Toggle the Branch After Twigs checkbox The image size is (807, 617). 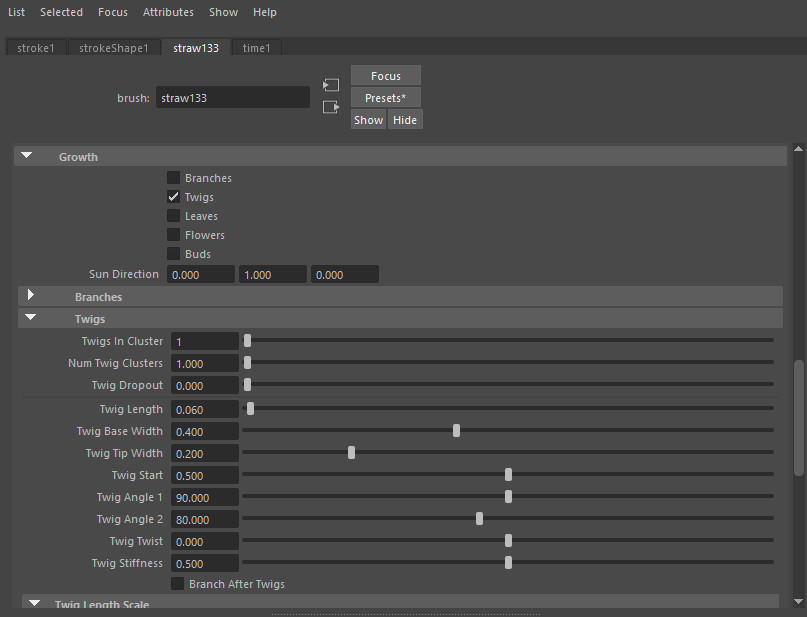[x=178, y=584]
